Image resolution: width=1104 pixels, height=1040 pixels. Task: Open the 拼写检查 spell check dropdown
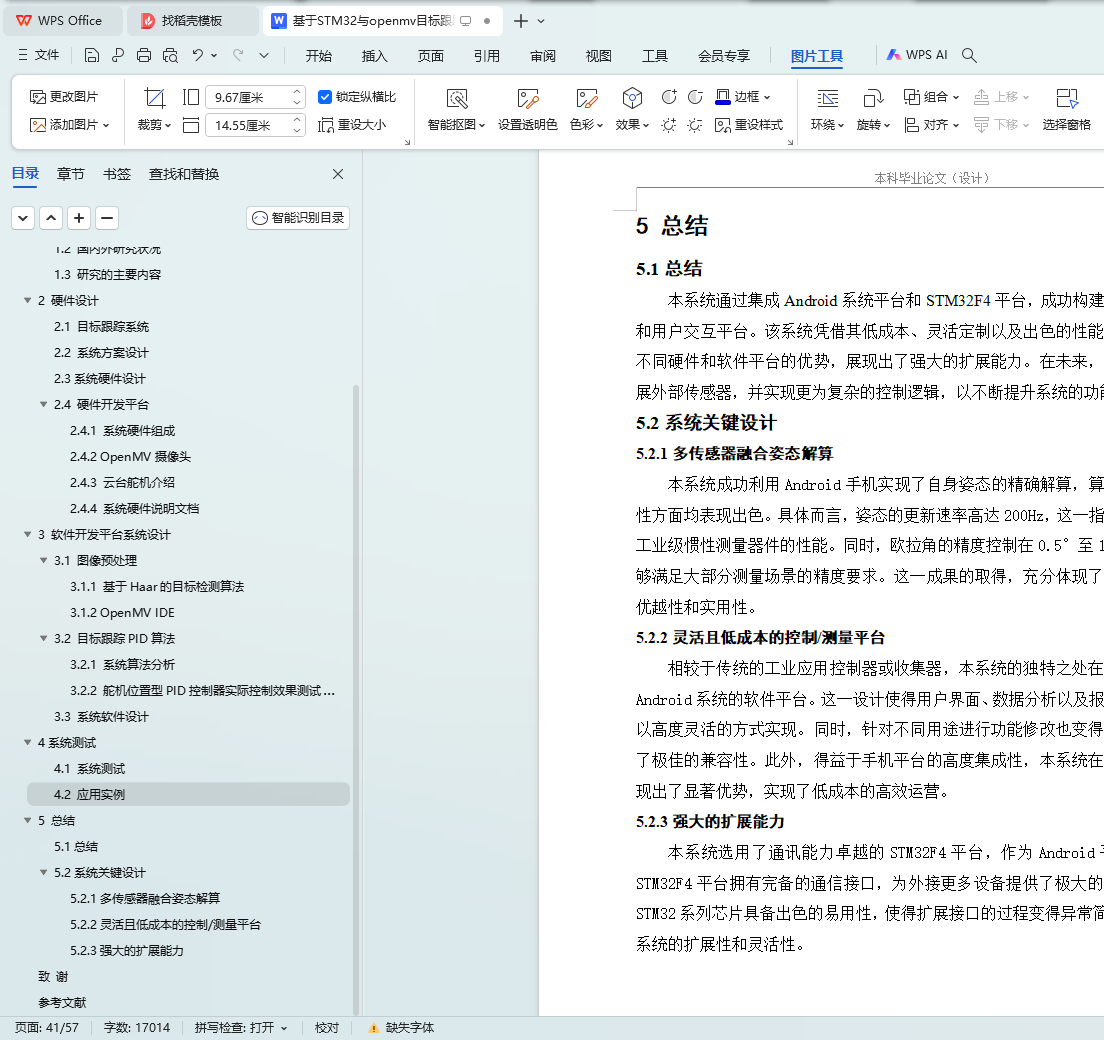(x=241, y=1027)
